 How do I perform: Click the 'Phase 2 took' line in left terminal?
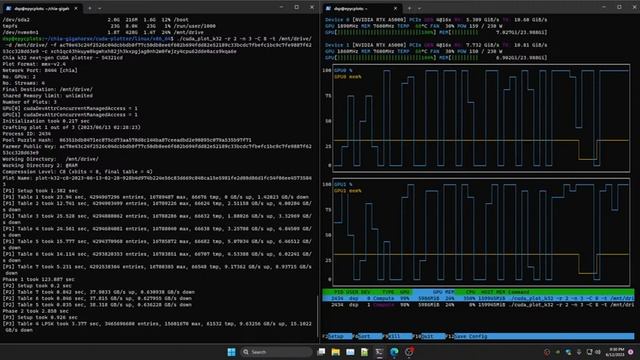tap(37, 311)
